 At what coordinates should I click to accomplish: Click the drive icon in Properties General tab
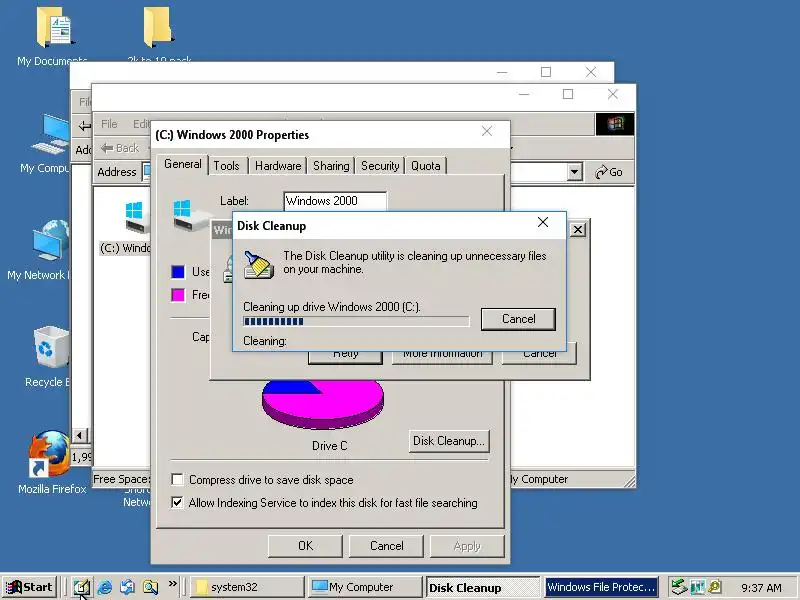(x=190, y=216)
